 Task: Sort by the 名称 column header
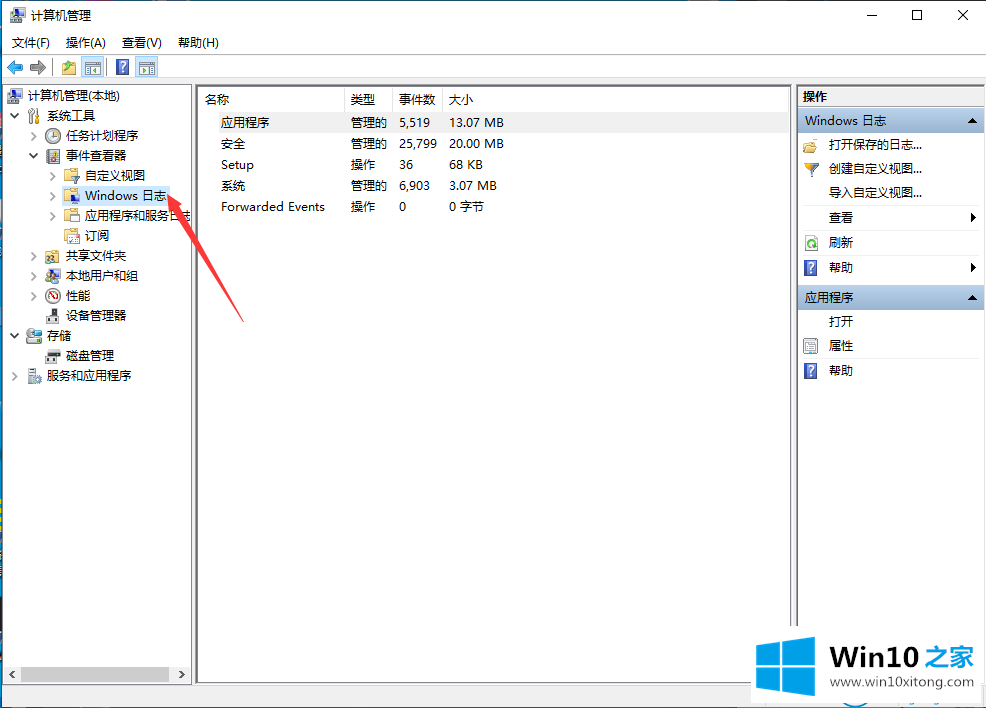[x=272, y=99]
